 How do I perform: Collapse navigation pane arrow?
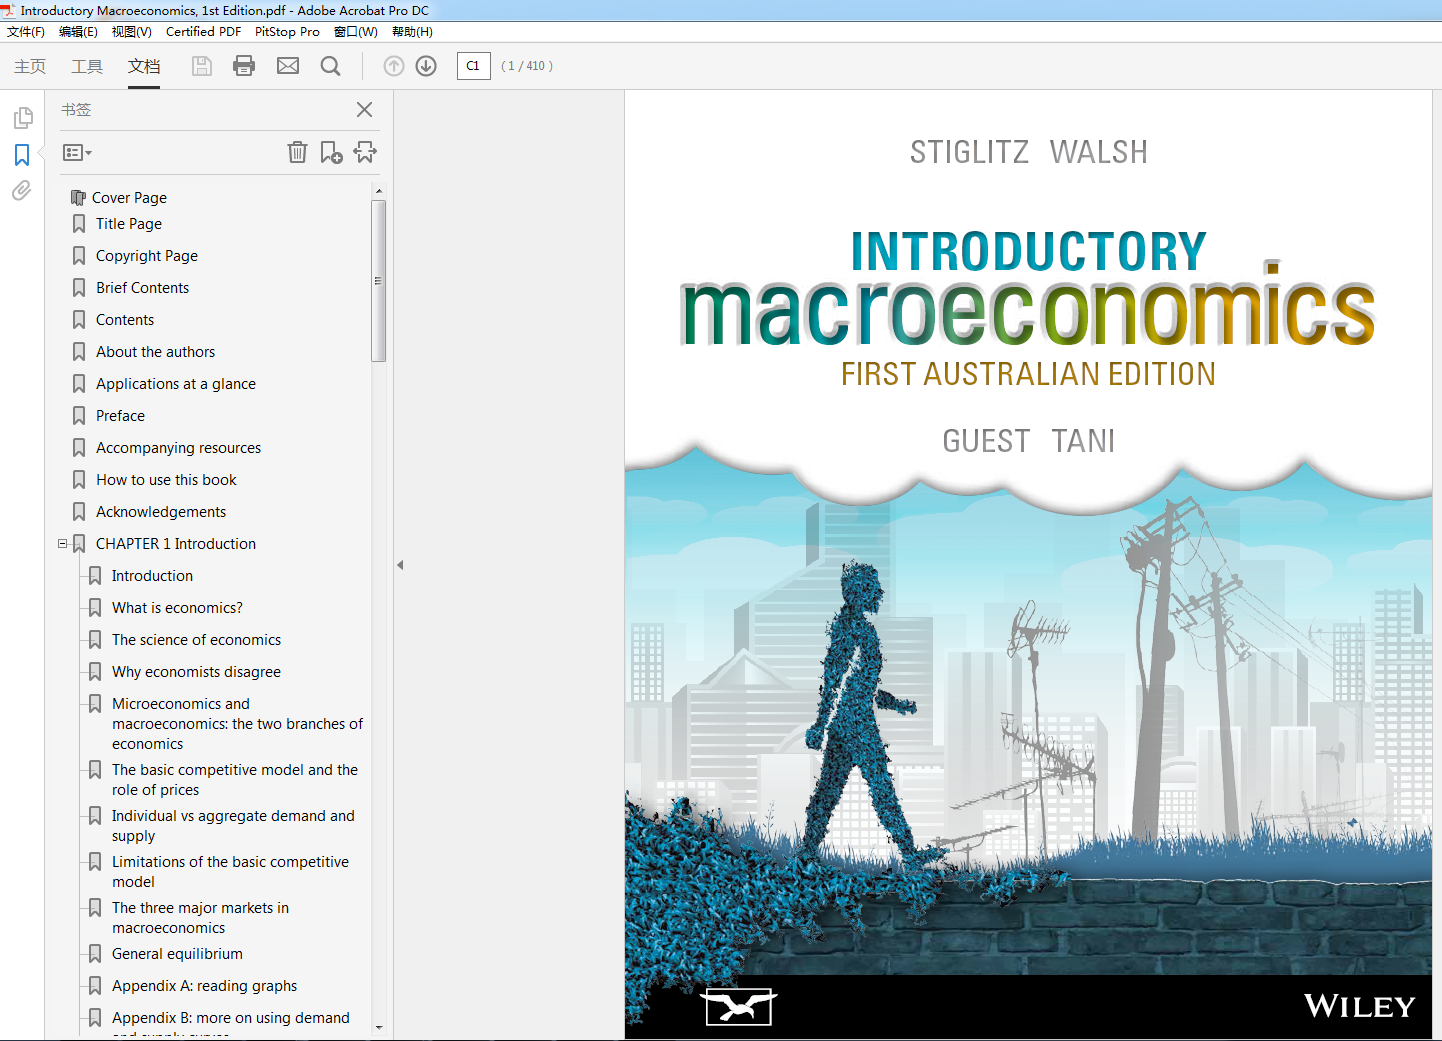[400, 565]
